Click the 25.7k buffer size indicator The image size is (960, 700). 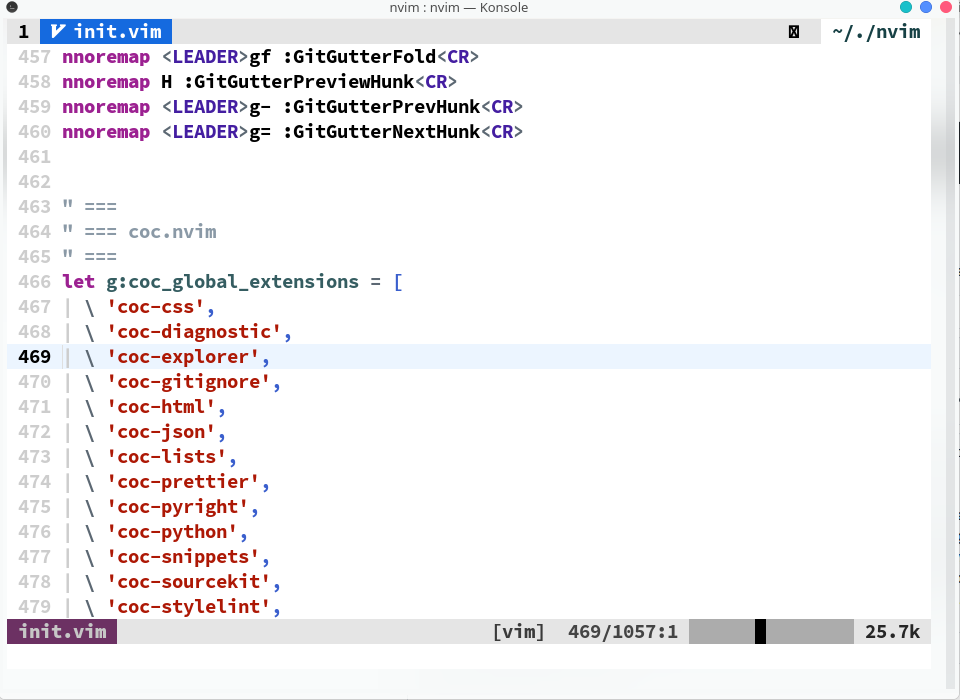coord(893,631)
